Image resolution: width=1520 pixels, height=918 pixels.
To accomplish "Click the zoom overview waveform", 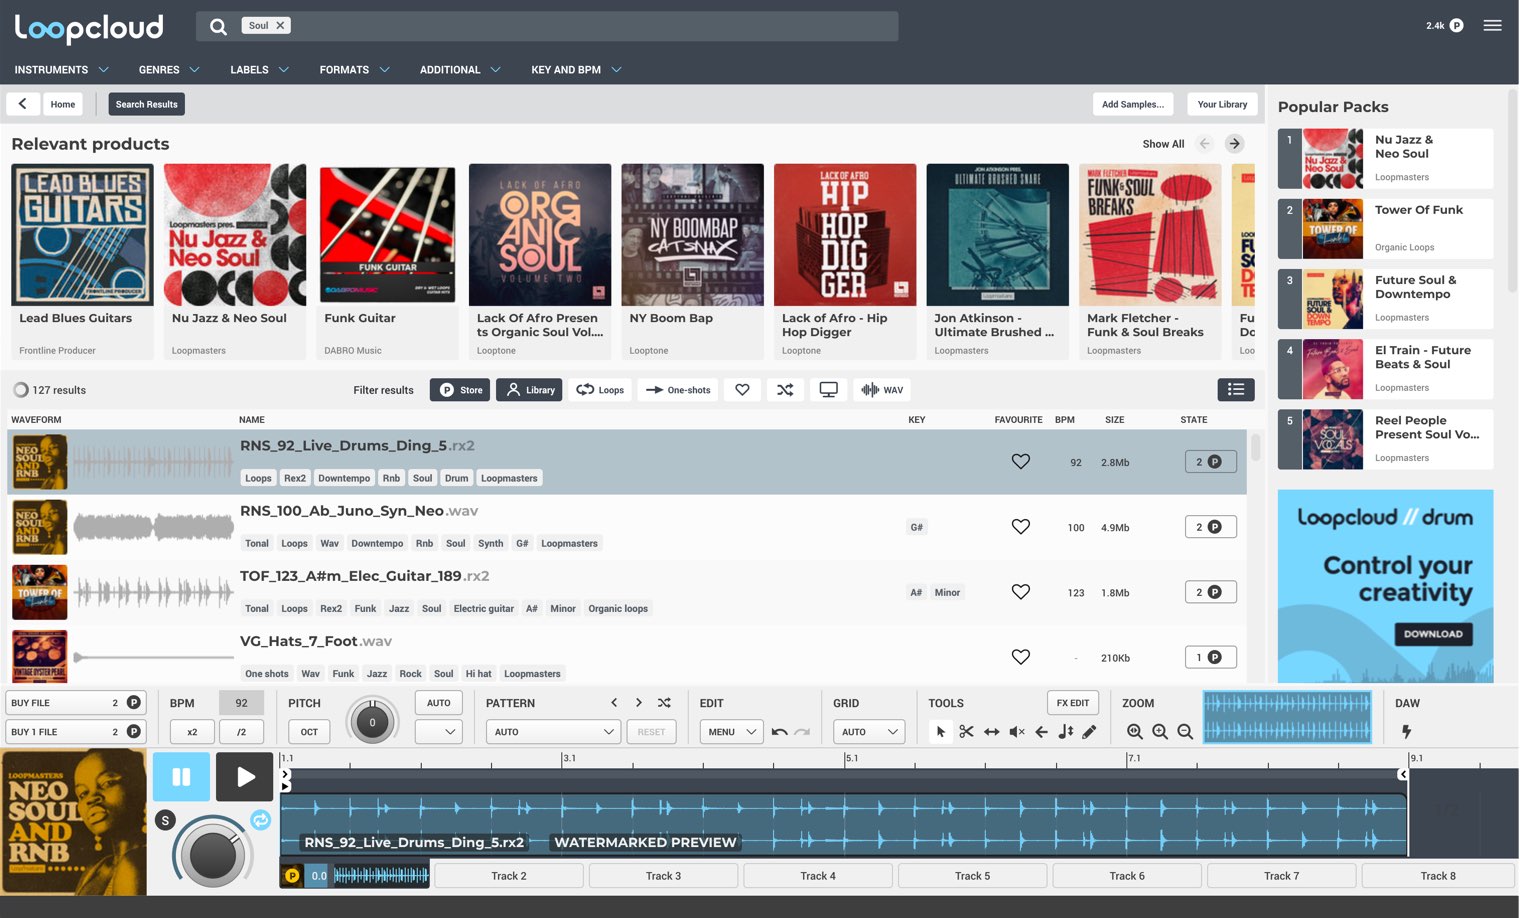I will (x=1287, y=717).
